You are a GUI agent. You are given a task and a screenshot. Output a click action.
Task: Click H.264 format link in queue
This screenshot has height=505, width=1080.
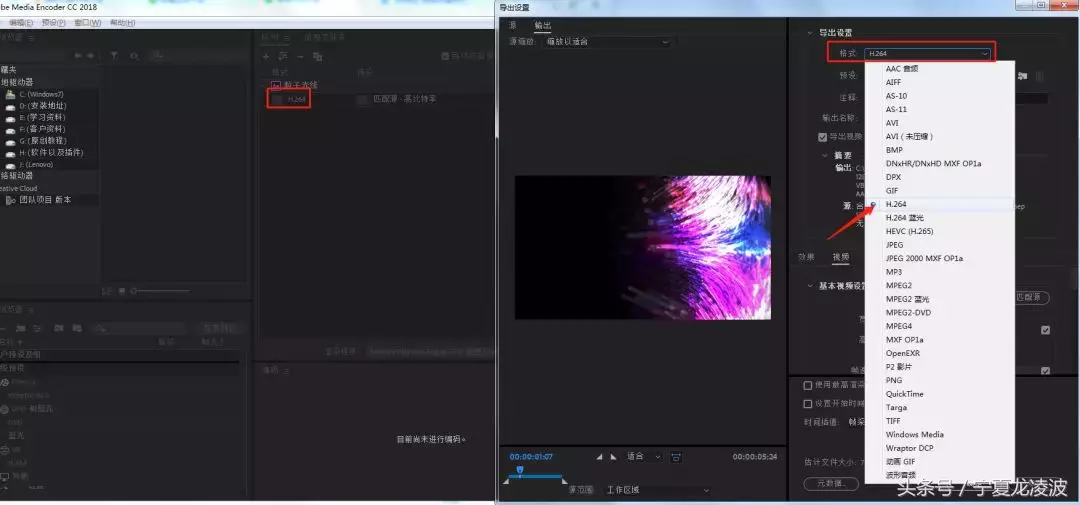[296, 99]
